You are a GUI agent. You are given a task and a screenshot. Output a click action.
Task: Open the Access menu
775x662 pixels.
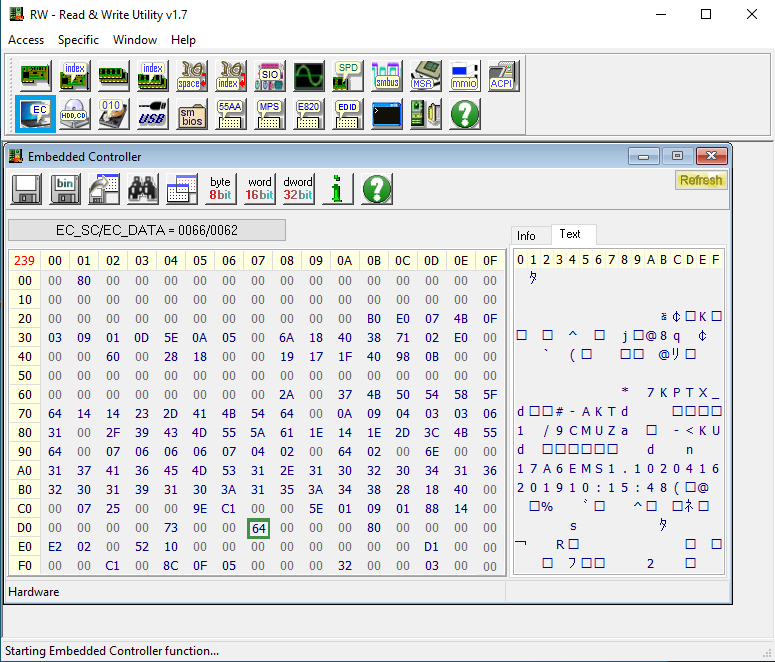[26, 40]
